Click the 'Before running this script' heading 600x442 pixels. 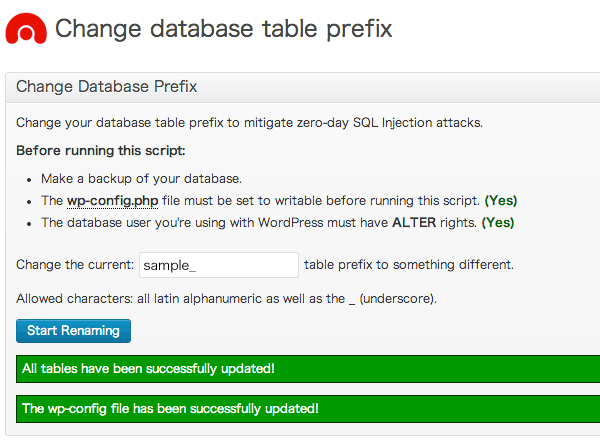click(x=101, y=151)
